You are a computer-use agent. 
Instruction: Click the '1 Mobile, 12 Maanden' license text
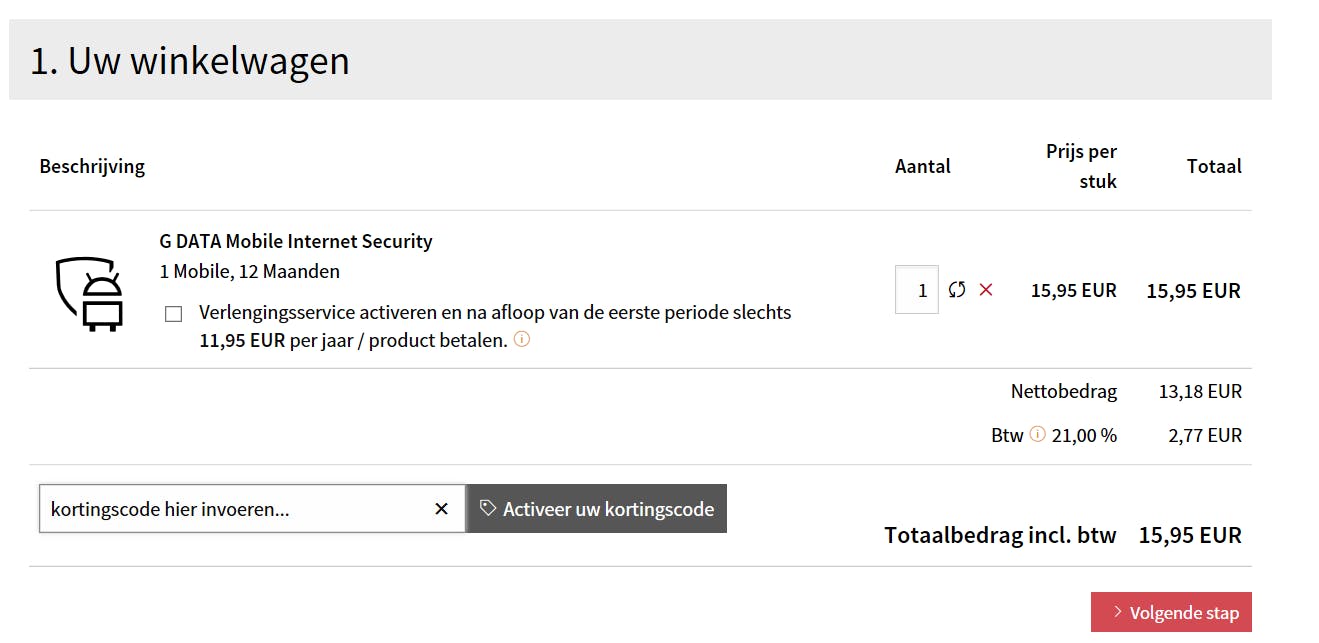[x=249, y=271]
